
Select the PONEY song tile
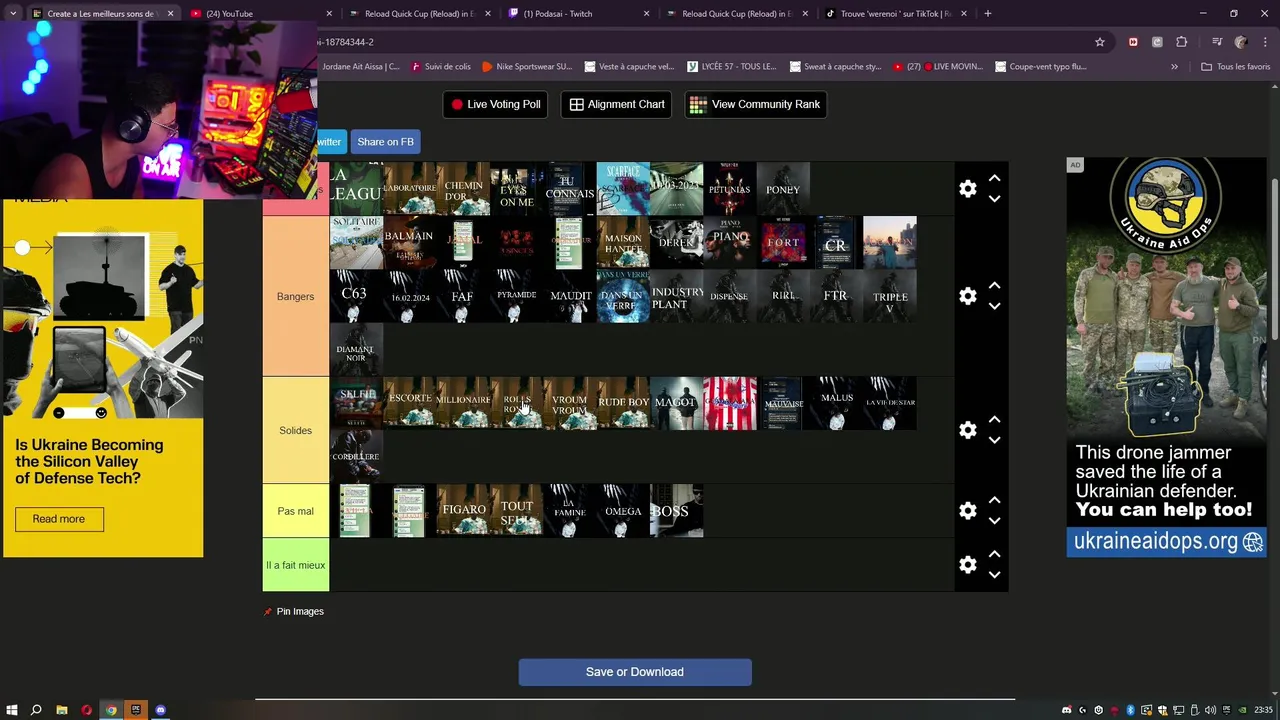tap(783, 189)
